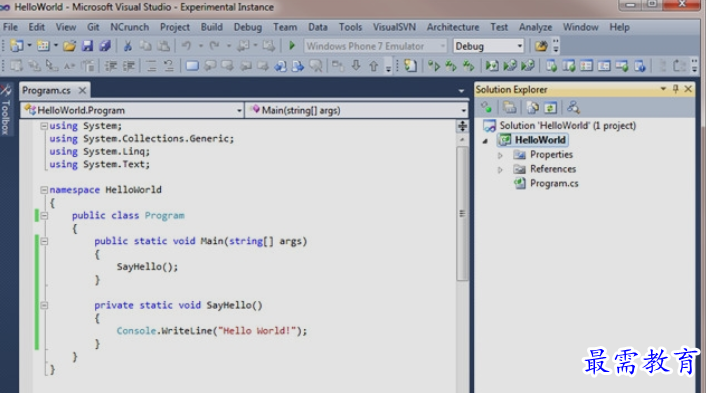This screenshot has height=393, width=706.
Task: Click the Find in Files folder icon
Action: (541, 46)
